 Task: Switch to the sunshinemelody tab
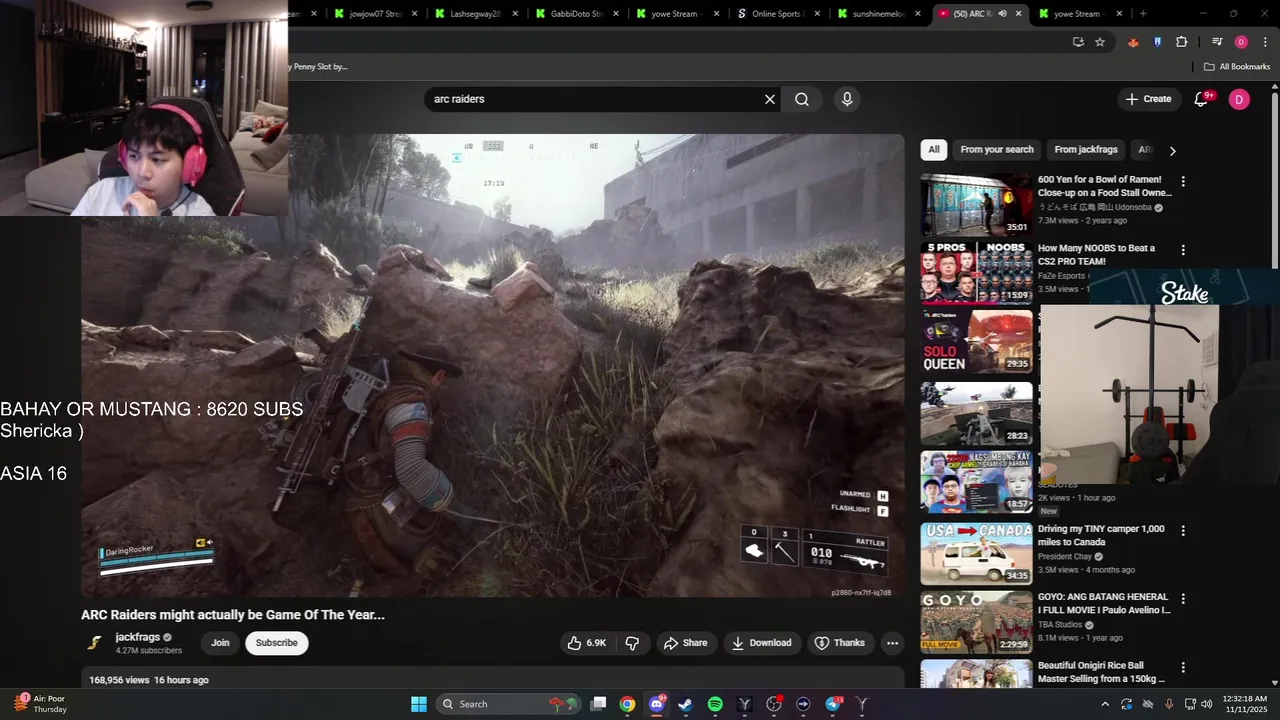click(x=878, y=14)
